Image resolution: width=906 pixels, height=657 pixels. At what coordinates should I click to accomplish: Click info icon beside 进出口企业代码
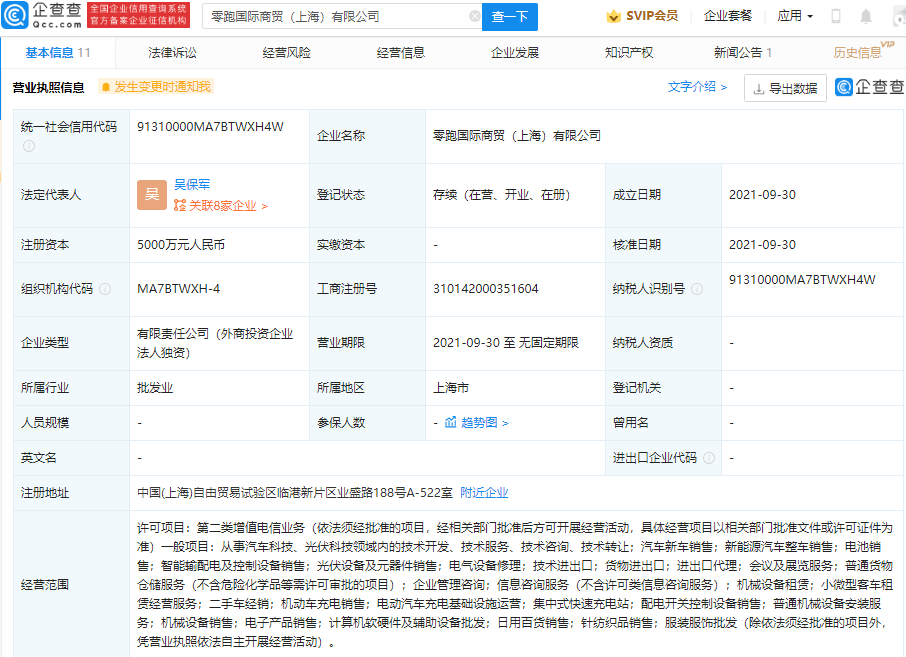(708, 456)
